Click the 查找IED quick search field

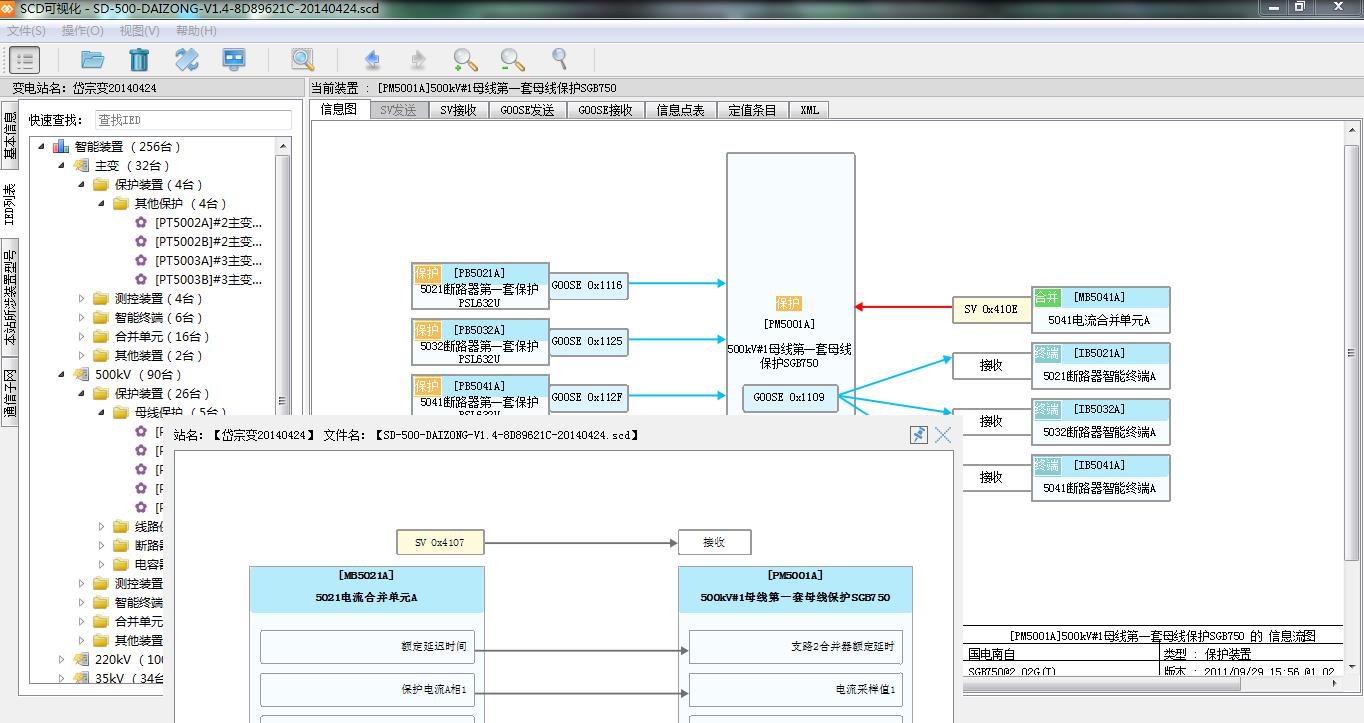192,120
